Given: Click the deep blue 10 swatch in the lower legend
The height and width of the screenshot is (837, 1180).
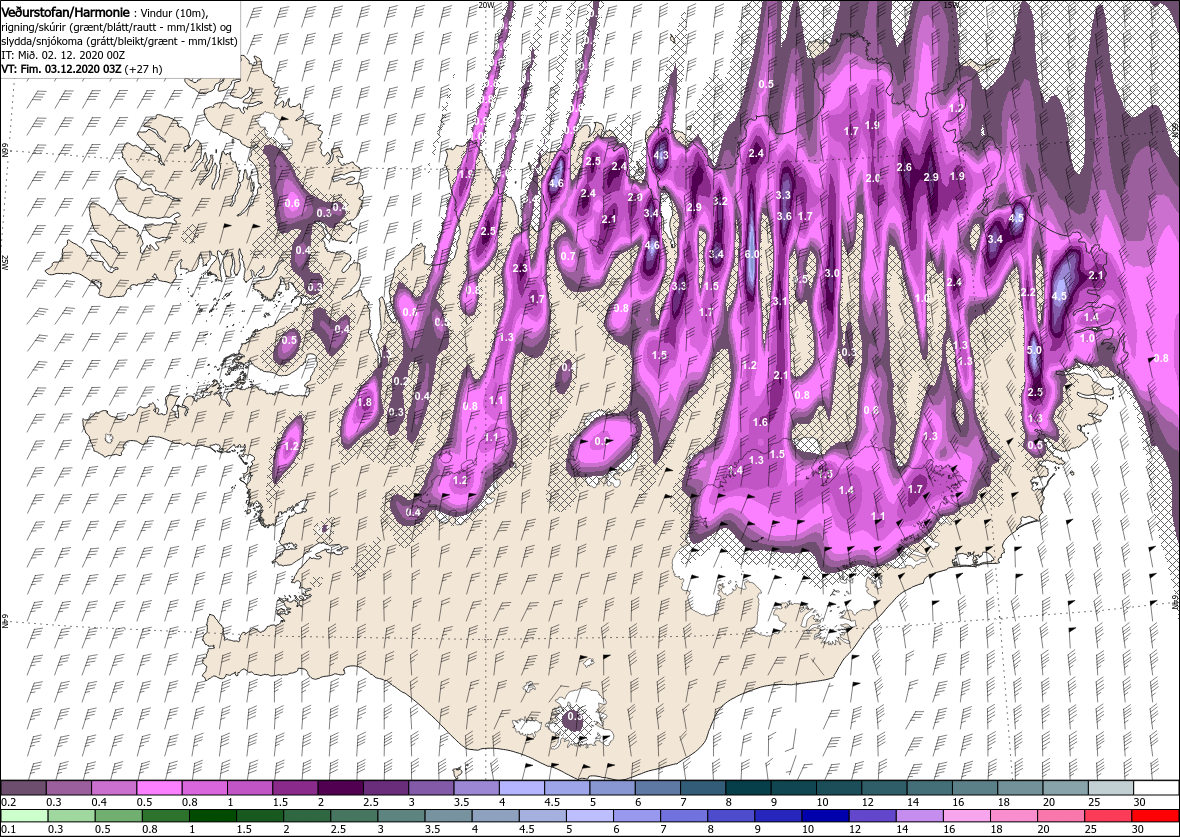Looking at the screenshot, I should (x=826, y=816).
